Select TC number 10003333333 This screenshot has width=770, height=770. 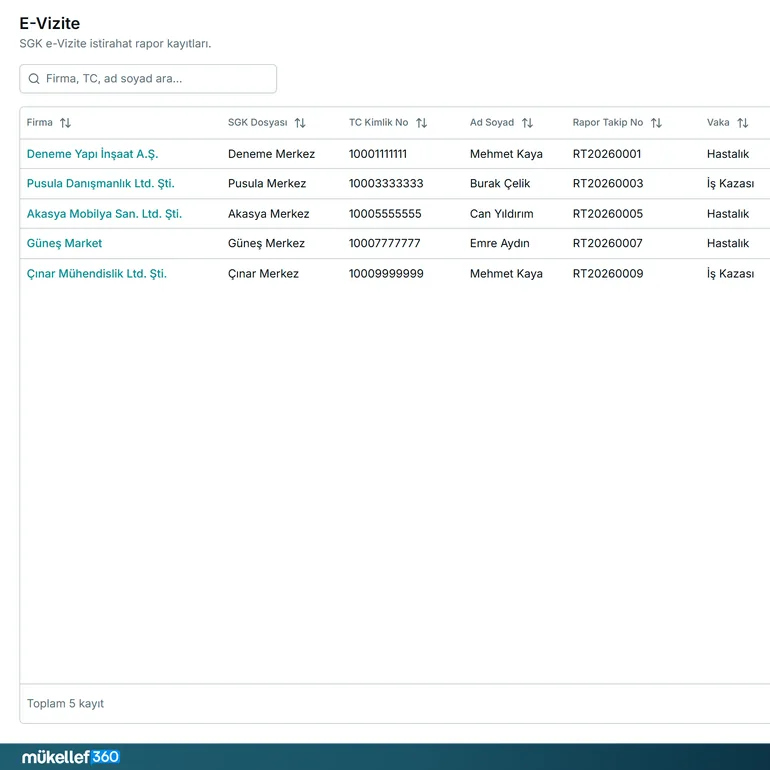pyautogui.click(x=386, y=183)
